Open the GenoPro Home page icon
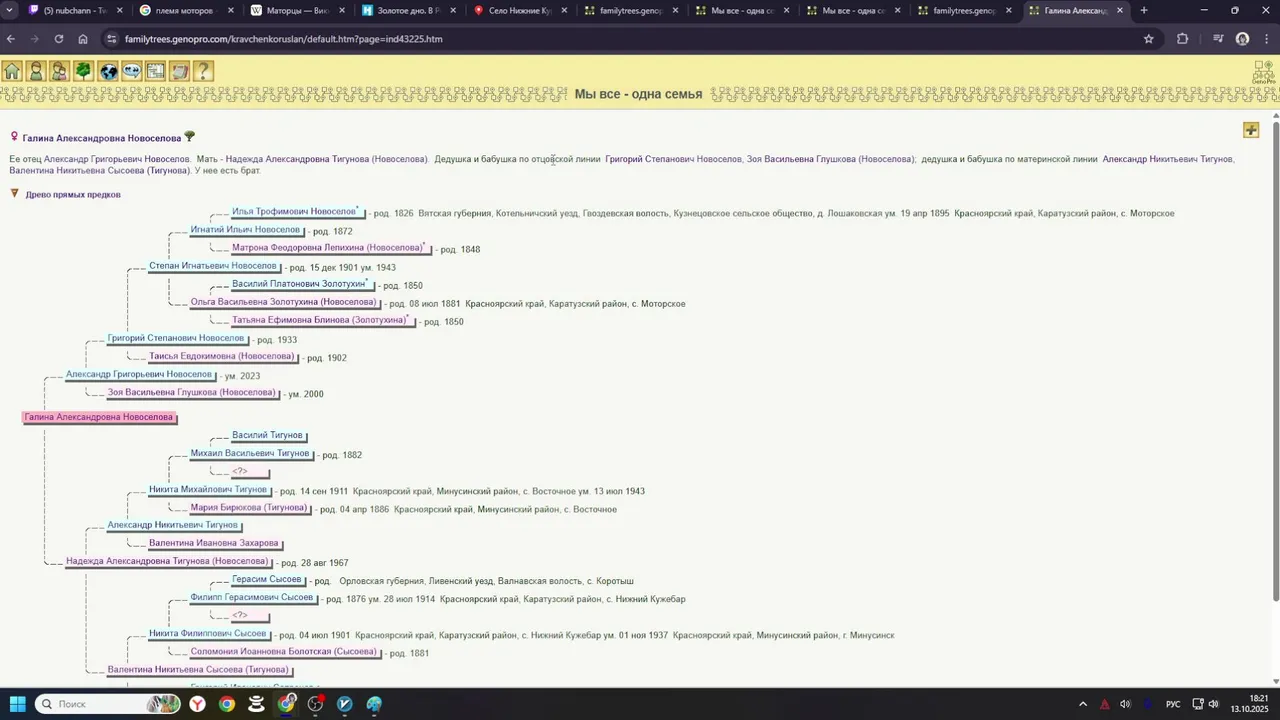1280x720 pixels. click(12, 71)
